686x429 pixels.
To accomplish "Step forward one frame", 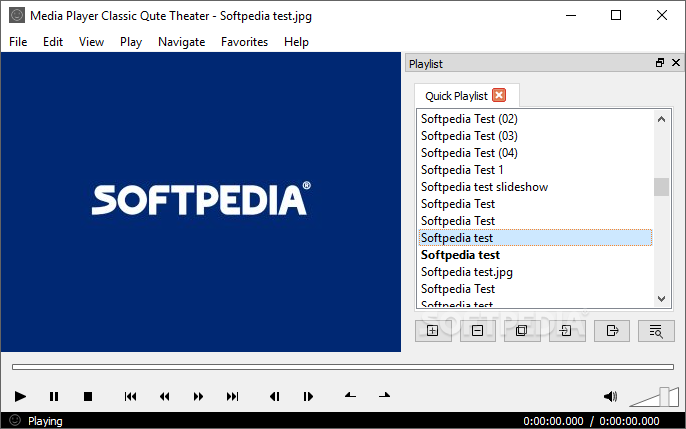I will pos(308,397).
